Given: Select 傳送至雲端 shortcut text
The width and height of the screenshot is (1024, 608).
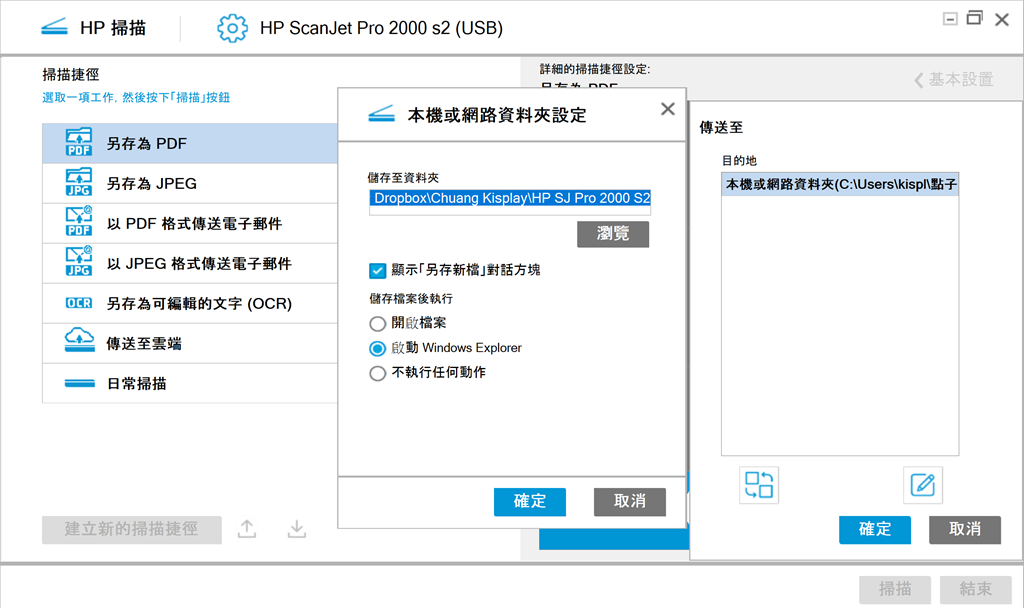Looking at the screenshot, I should click(144, 344).
